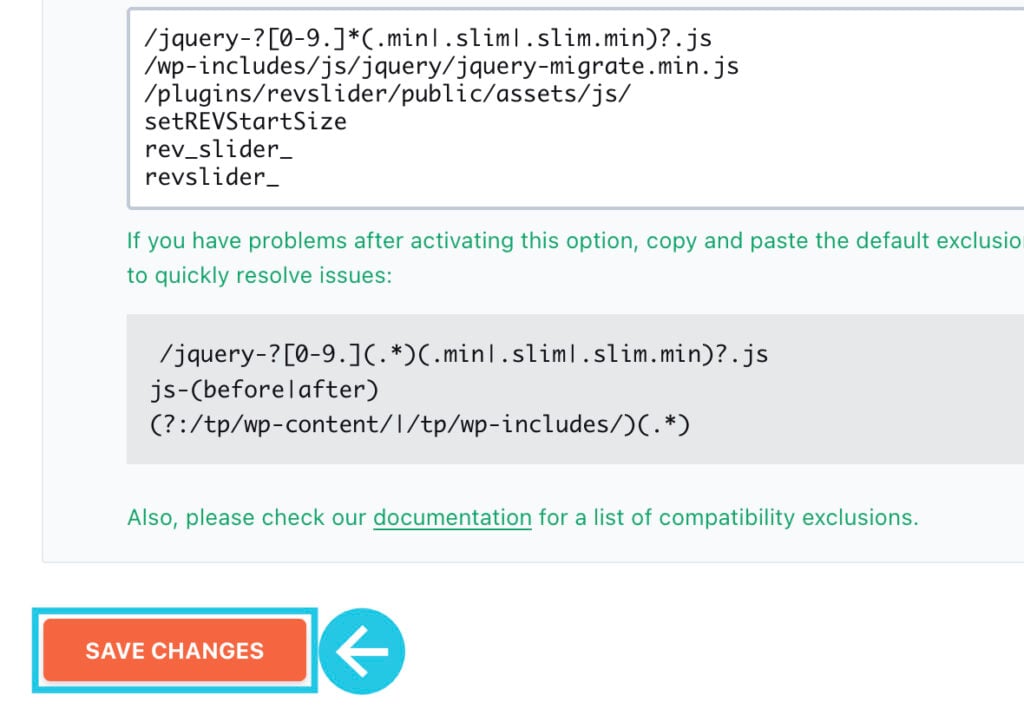
Task: Click the revslider_ entry in the textarea
Action: pos(212,177)
